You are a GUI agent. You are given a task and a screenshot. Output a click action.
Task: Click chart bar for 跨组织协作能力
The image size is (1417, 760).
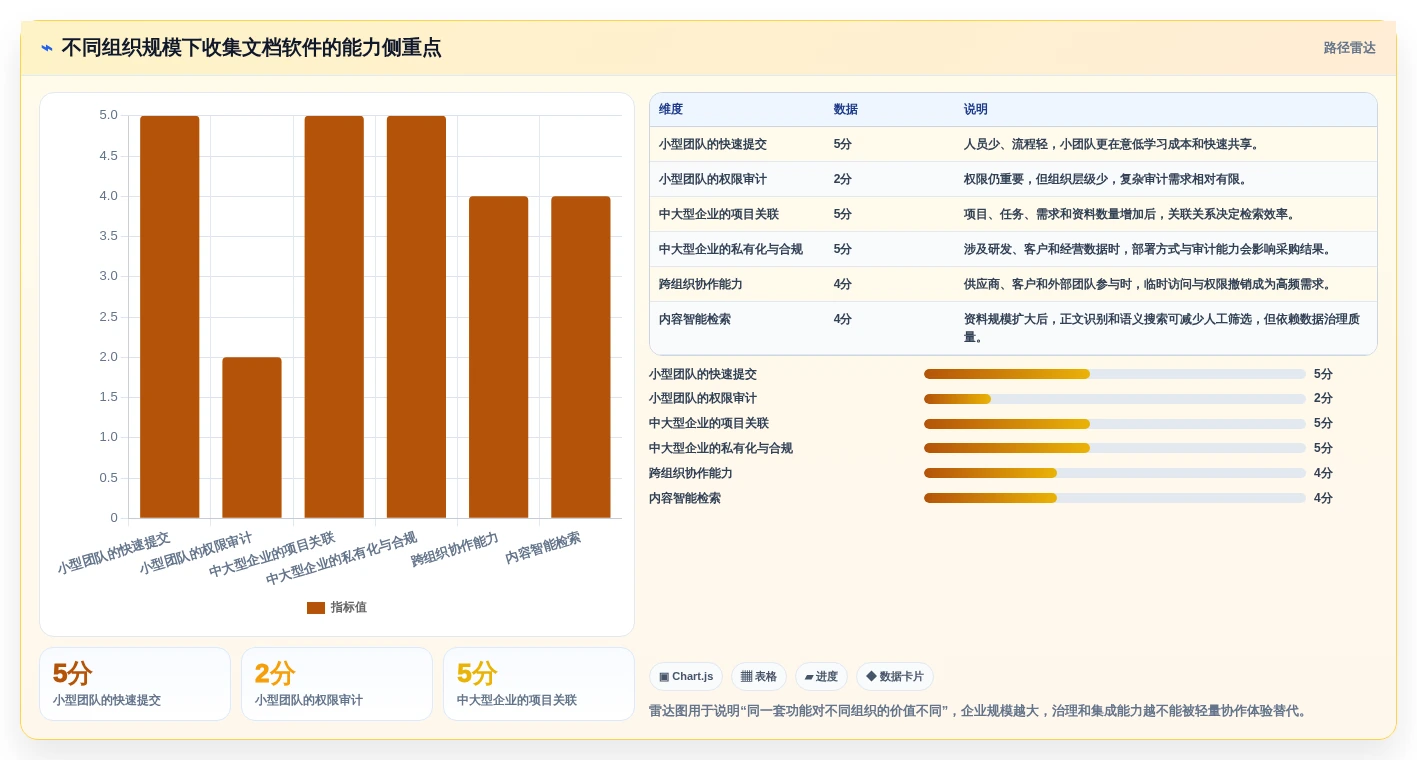499,357
